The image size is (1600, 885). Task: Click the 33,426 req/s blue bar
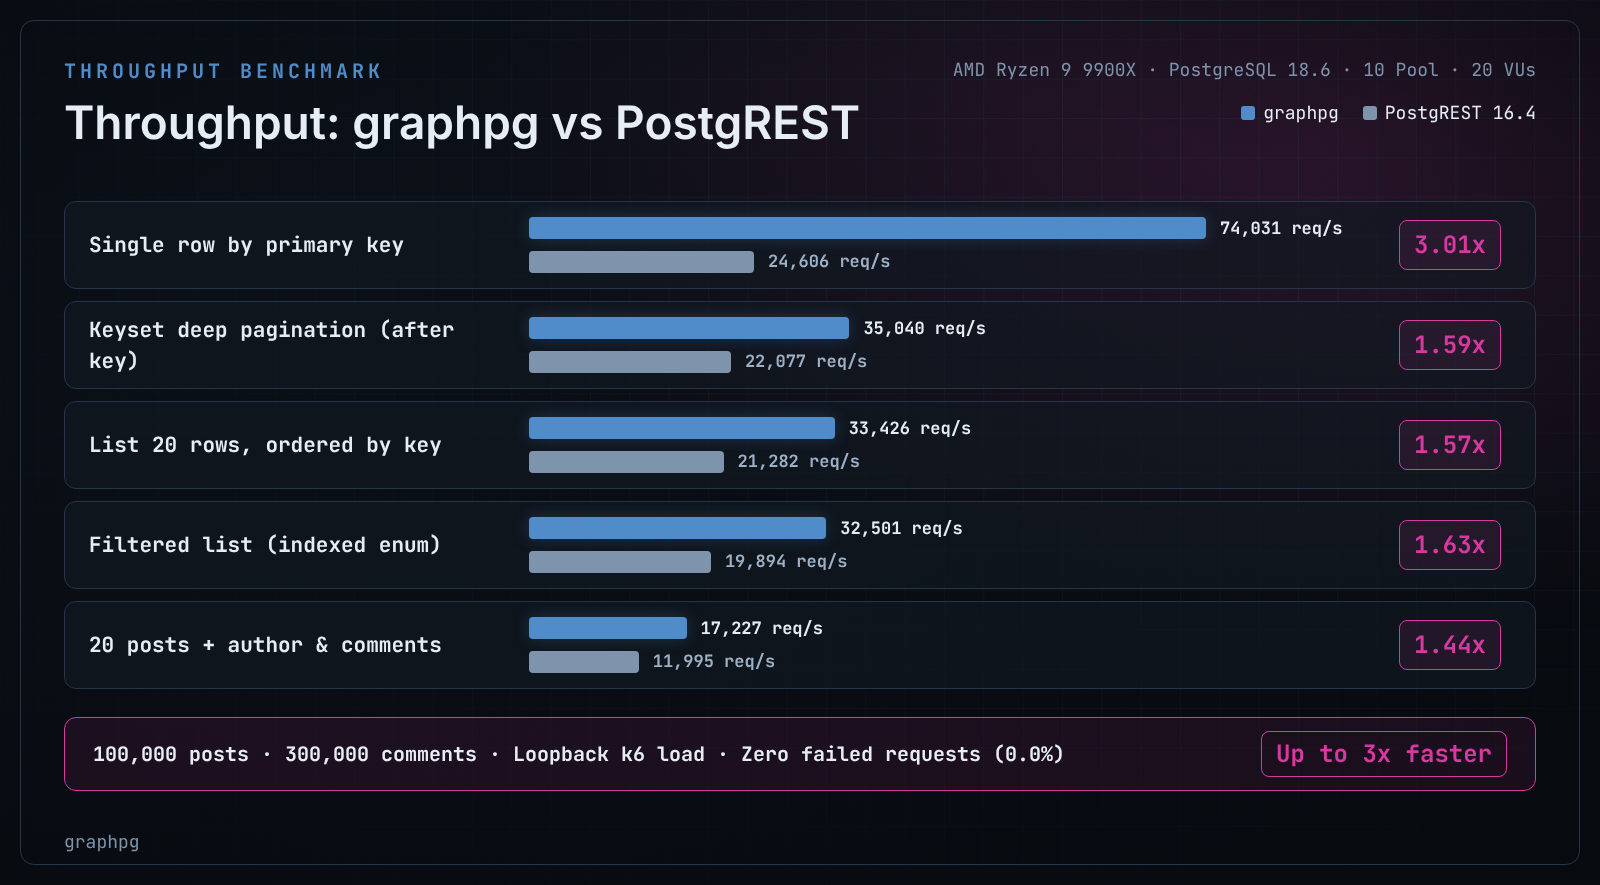tap(682, 428)
